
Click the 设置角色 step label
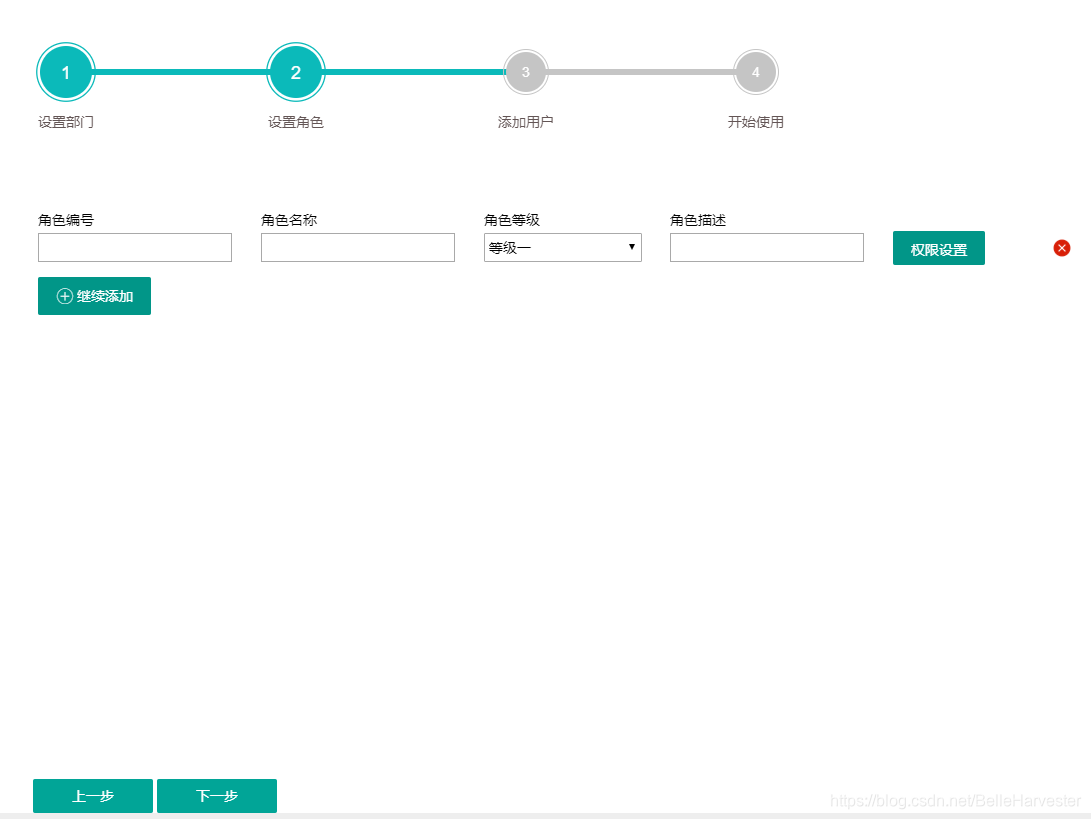click(296, 122)
